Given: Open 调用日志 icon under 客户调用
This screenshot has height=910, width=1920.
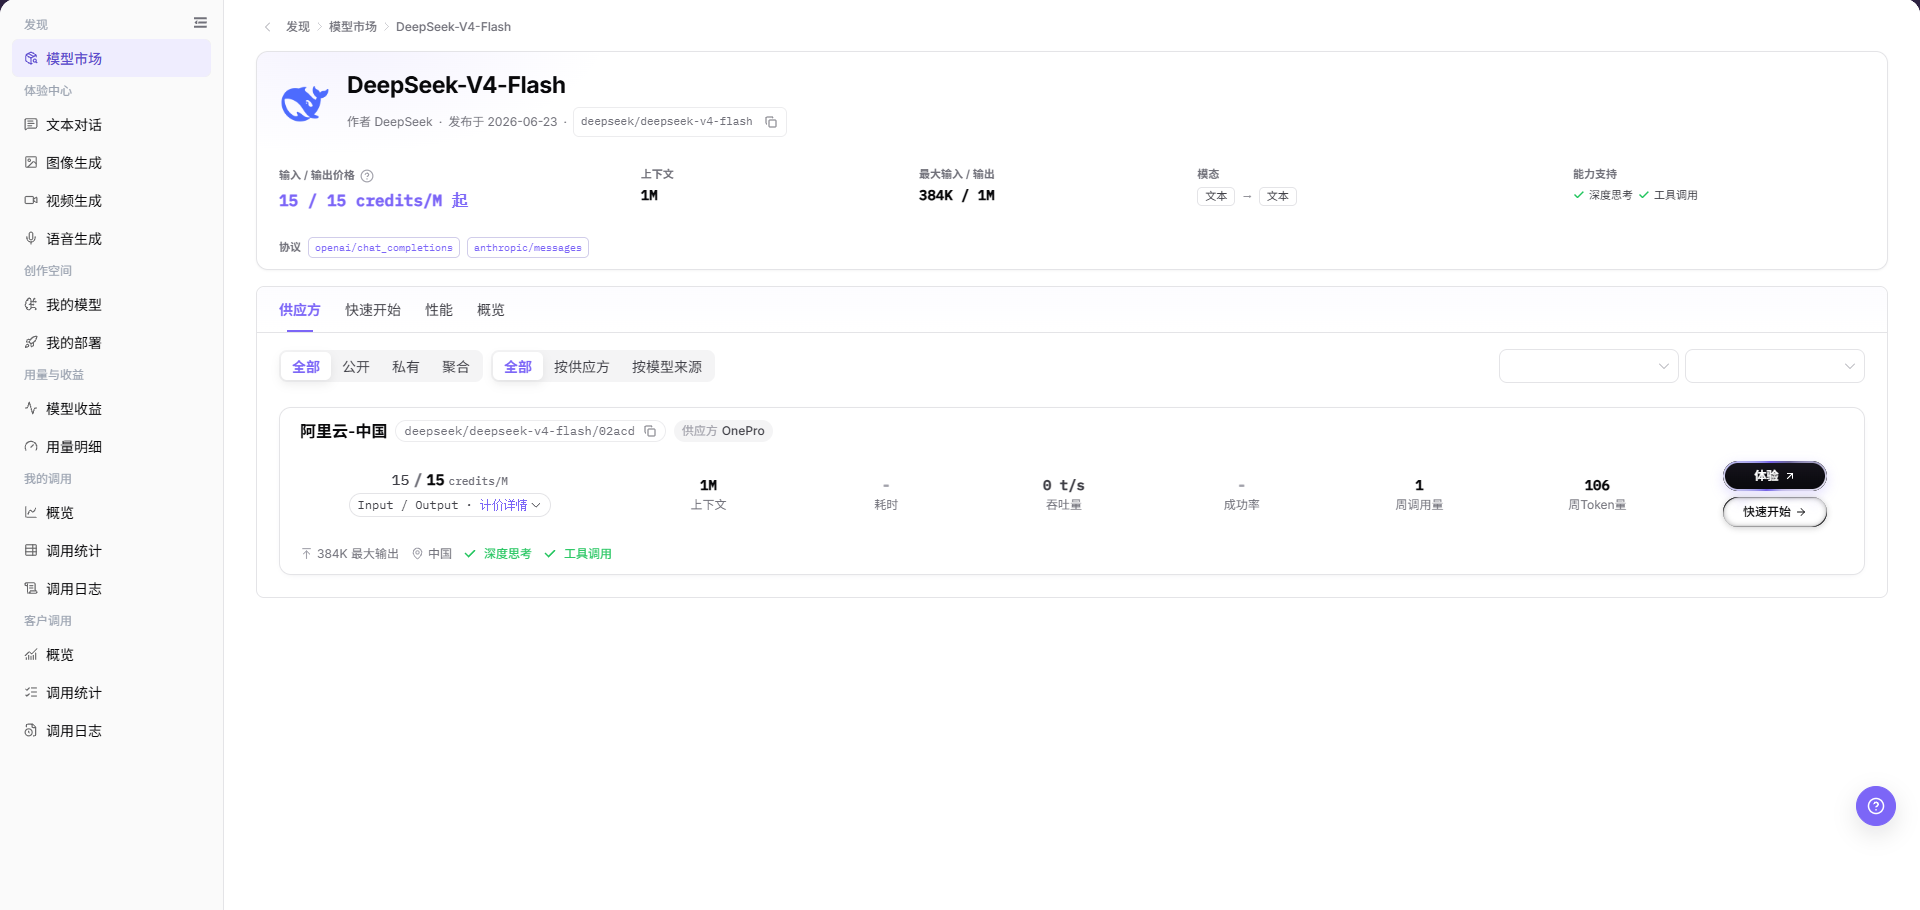Looking at the screenshot, I should (x=31, y=731).
